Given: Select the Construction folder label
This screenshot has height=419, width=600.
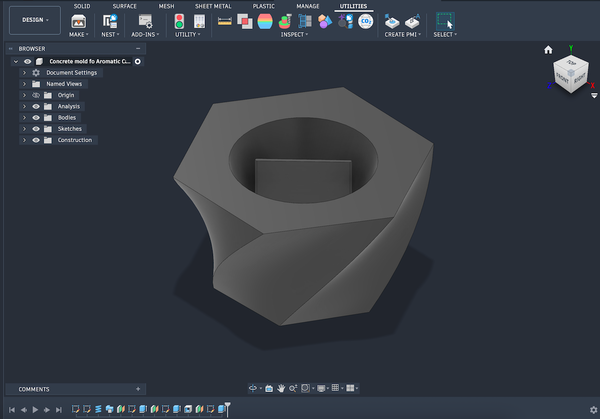Looking at the screenshot, I should click(75, 140).
